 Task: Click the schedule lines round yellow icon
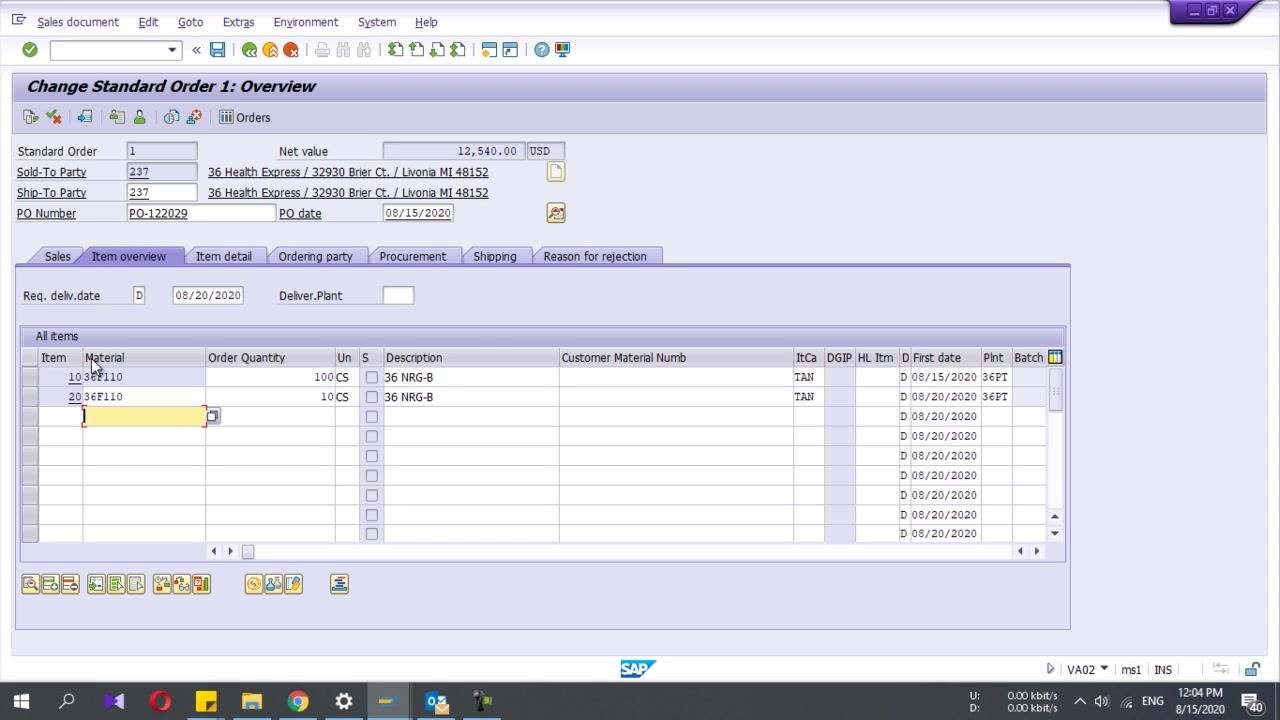pyautogui.click(x=253, y=584)
